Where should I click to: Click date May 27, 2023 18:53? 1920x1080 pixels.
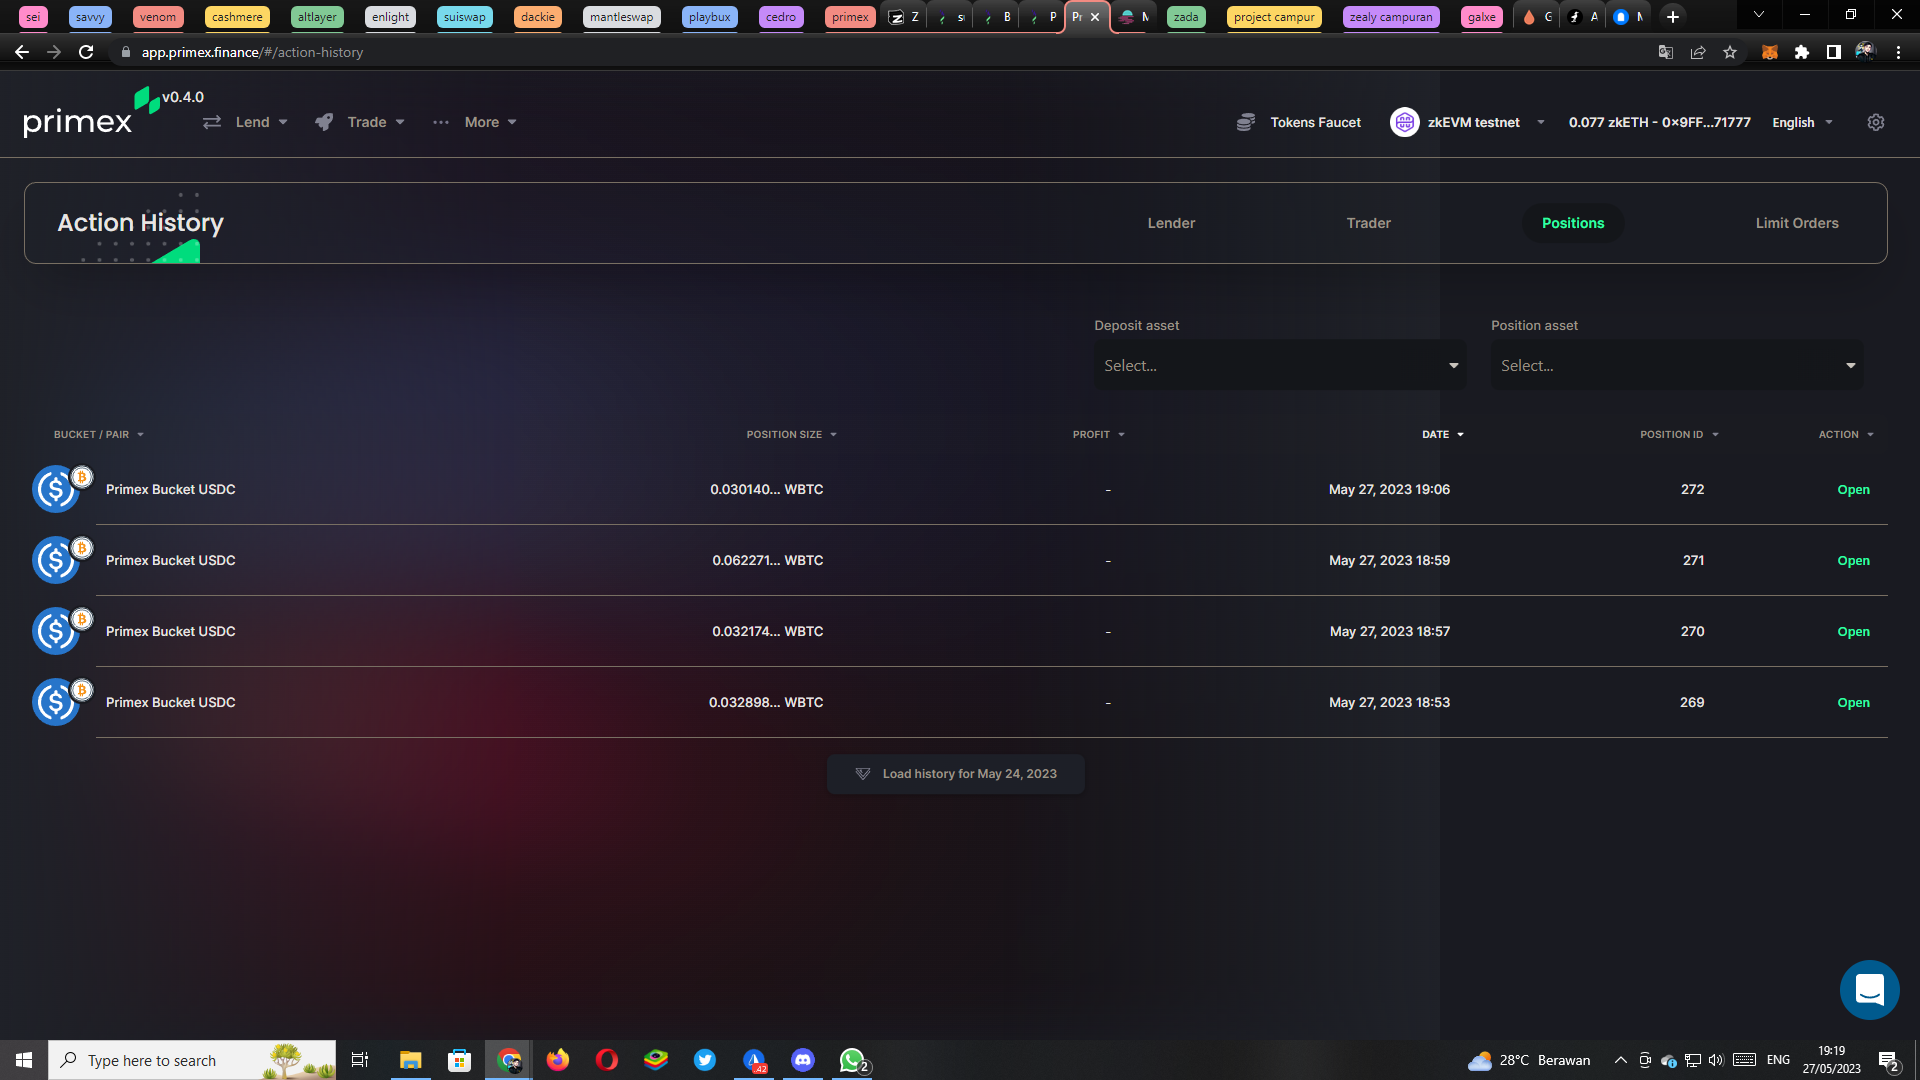pos(1389,703)
